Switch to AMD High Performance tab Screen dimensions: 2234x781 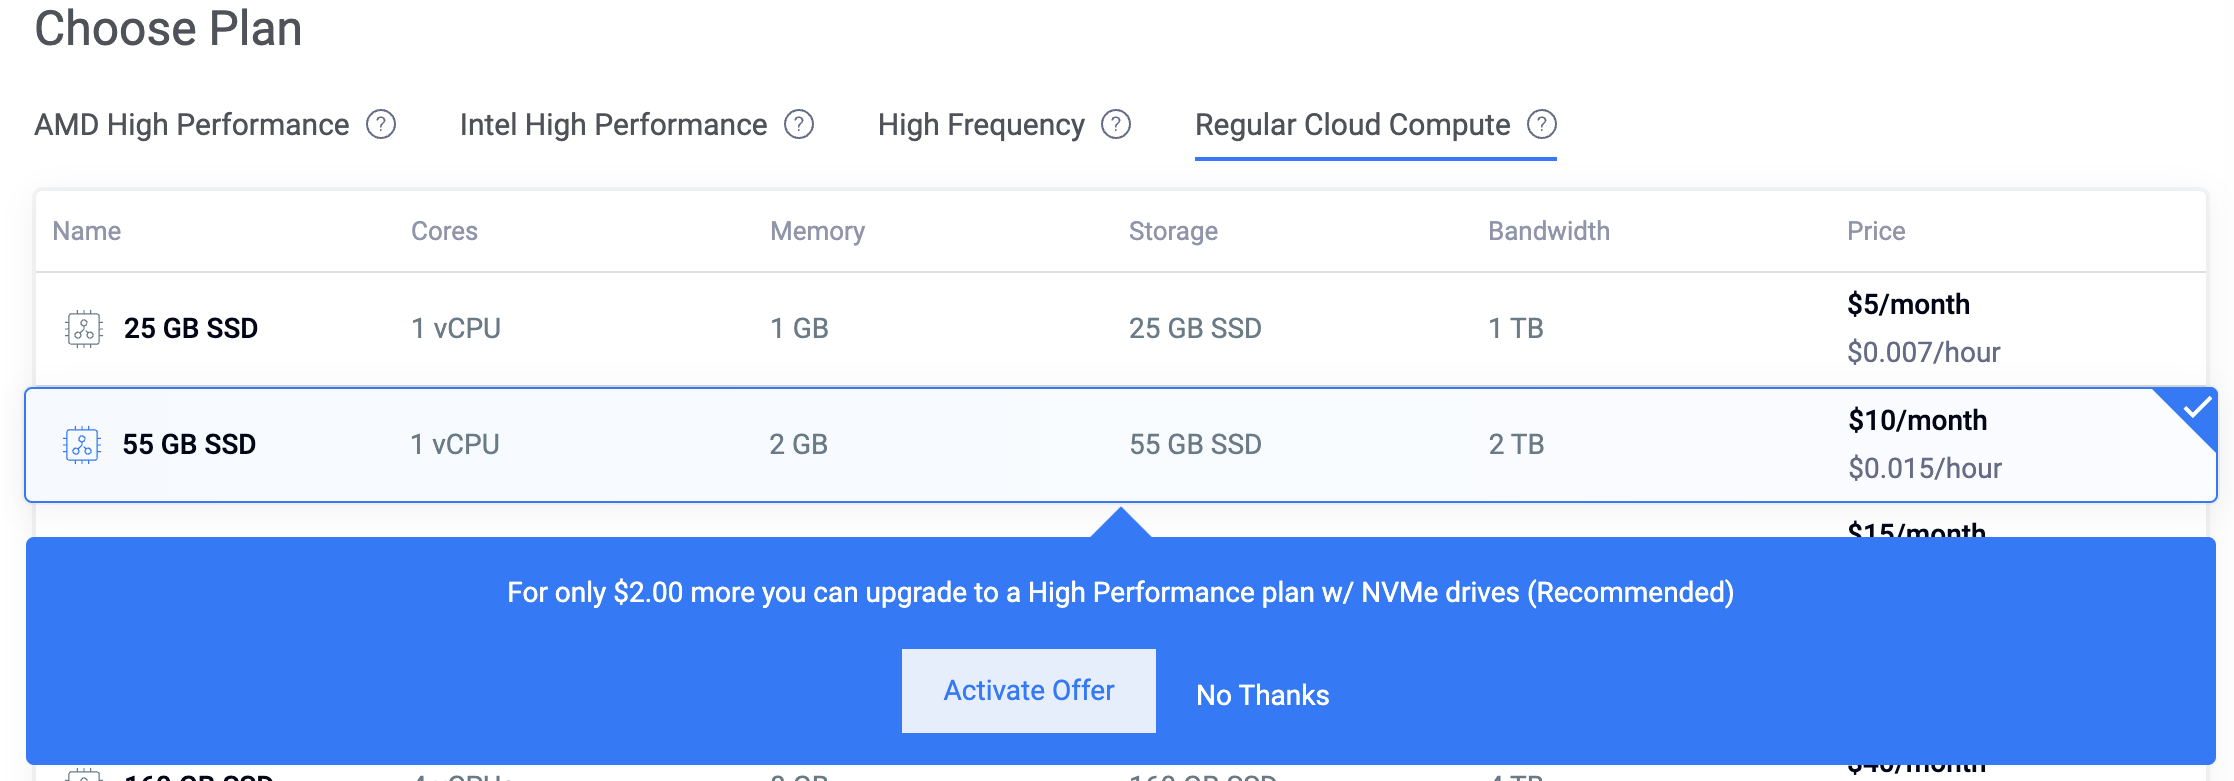tap(192, 125)
